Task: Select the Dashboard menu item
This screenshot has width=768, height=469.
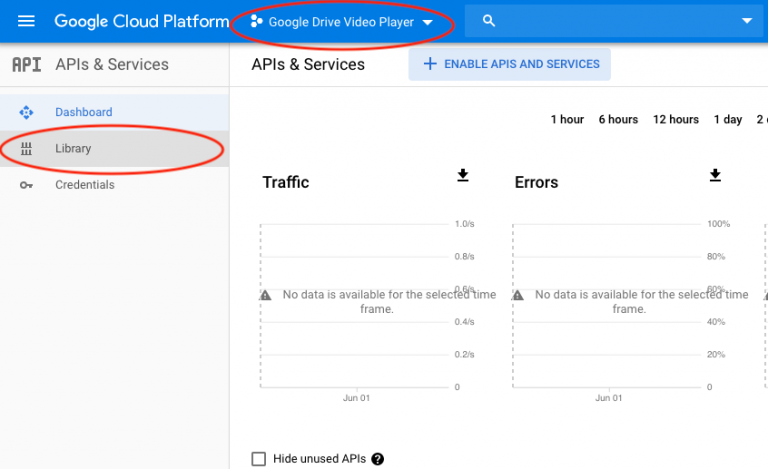Action: coord(84,112)
